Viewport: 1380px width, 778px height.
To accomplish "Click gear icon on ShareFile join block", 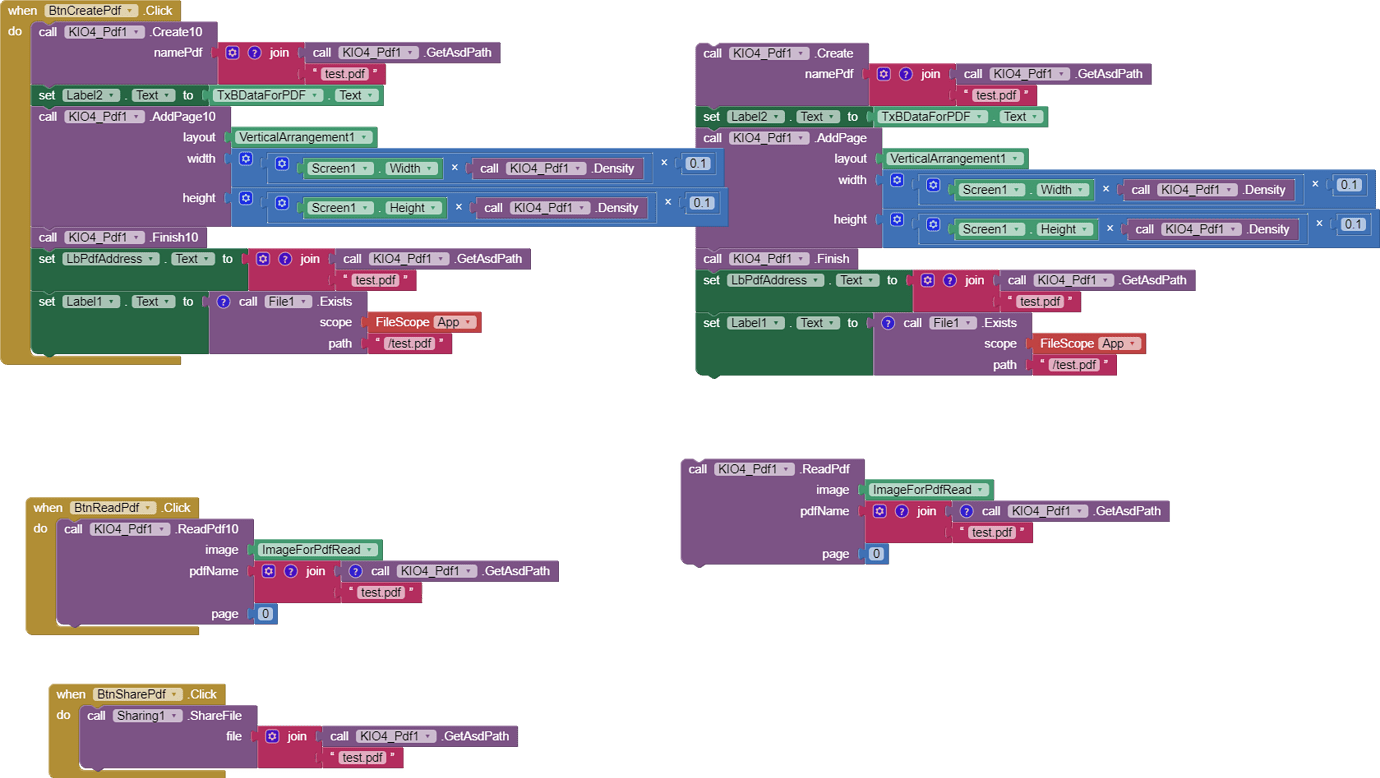I will [272, 736].
